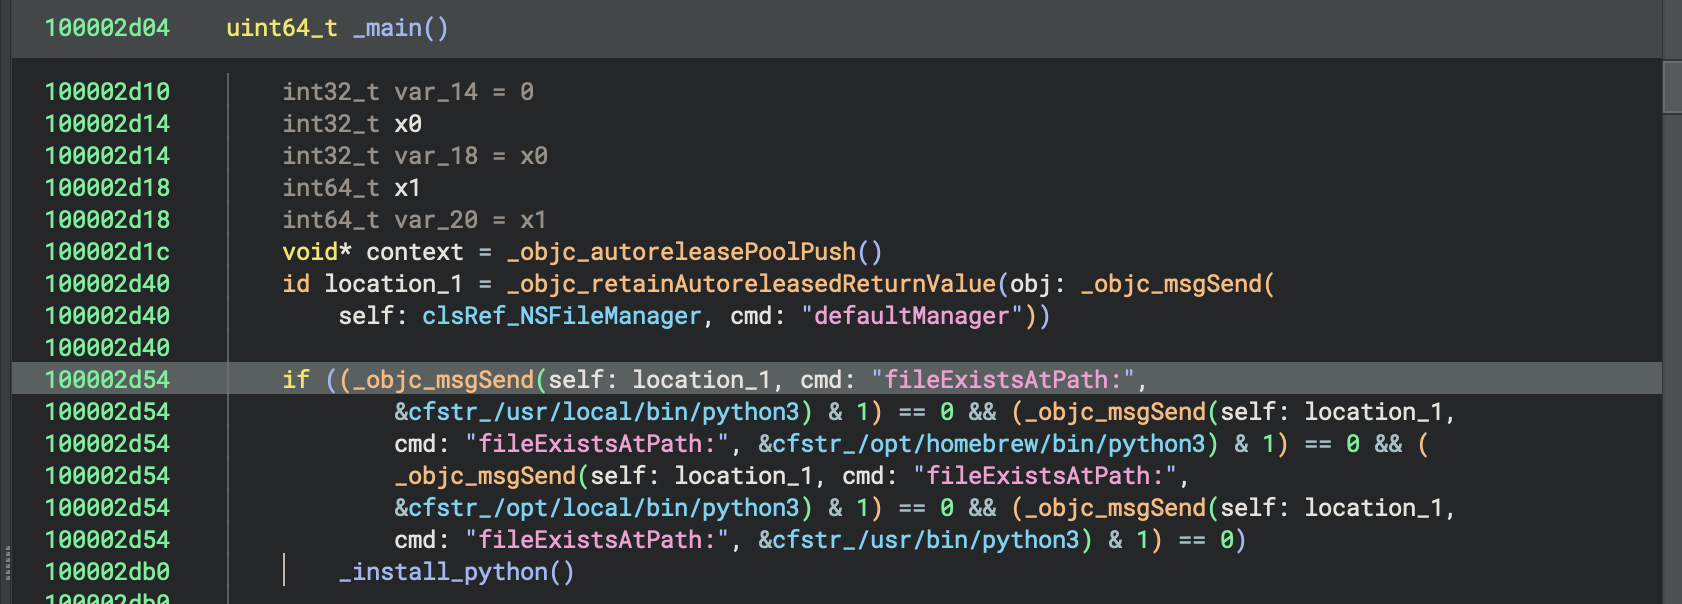Select variable var_20 in its declaration
This screenshot has height=604, width=1682.
pos(436,220)
